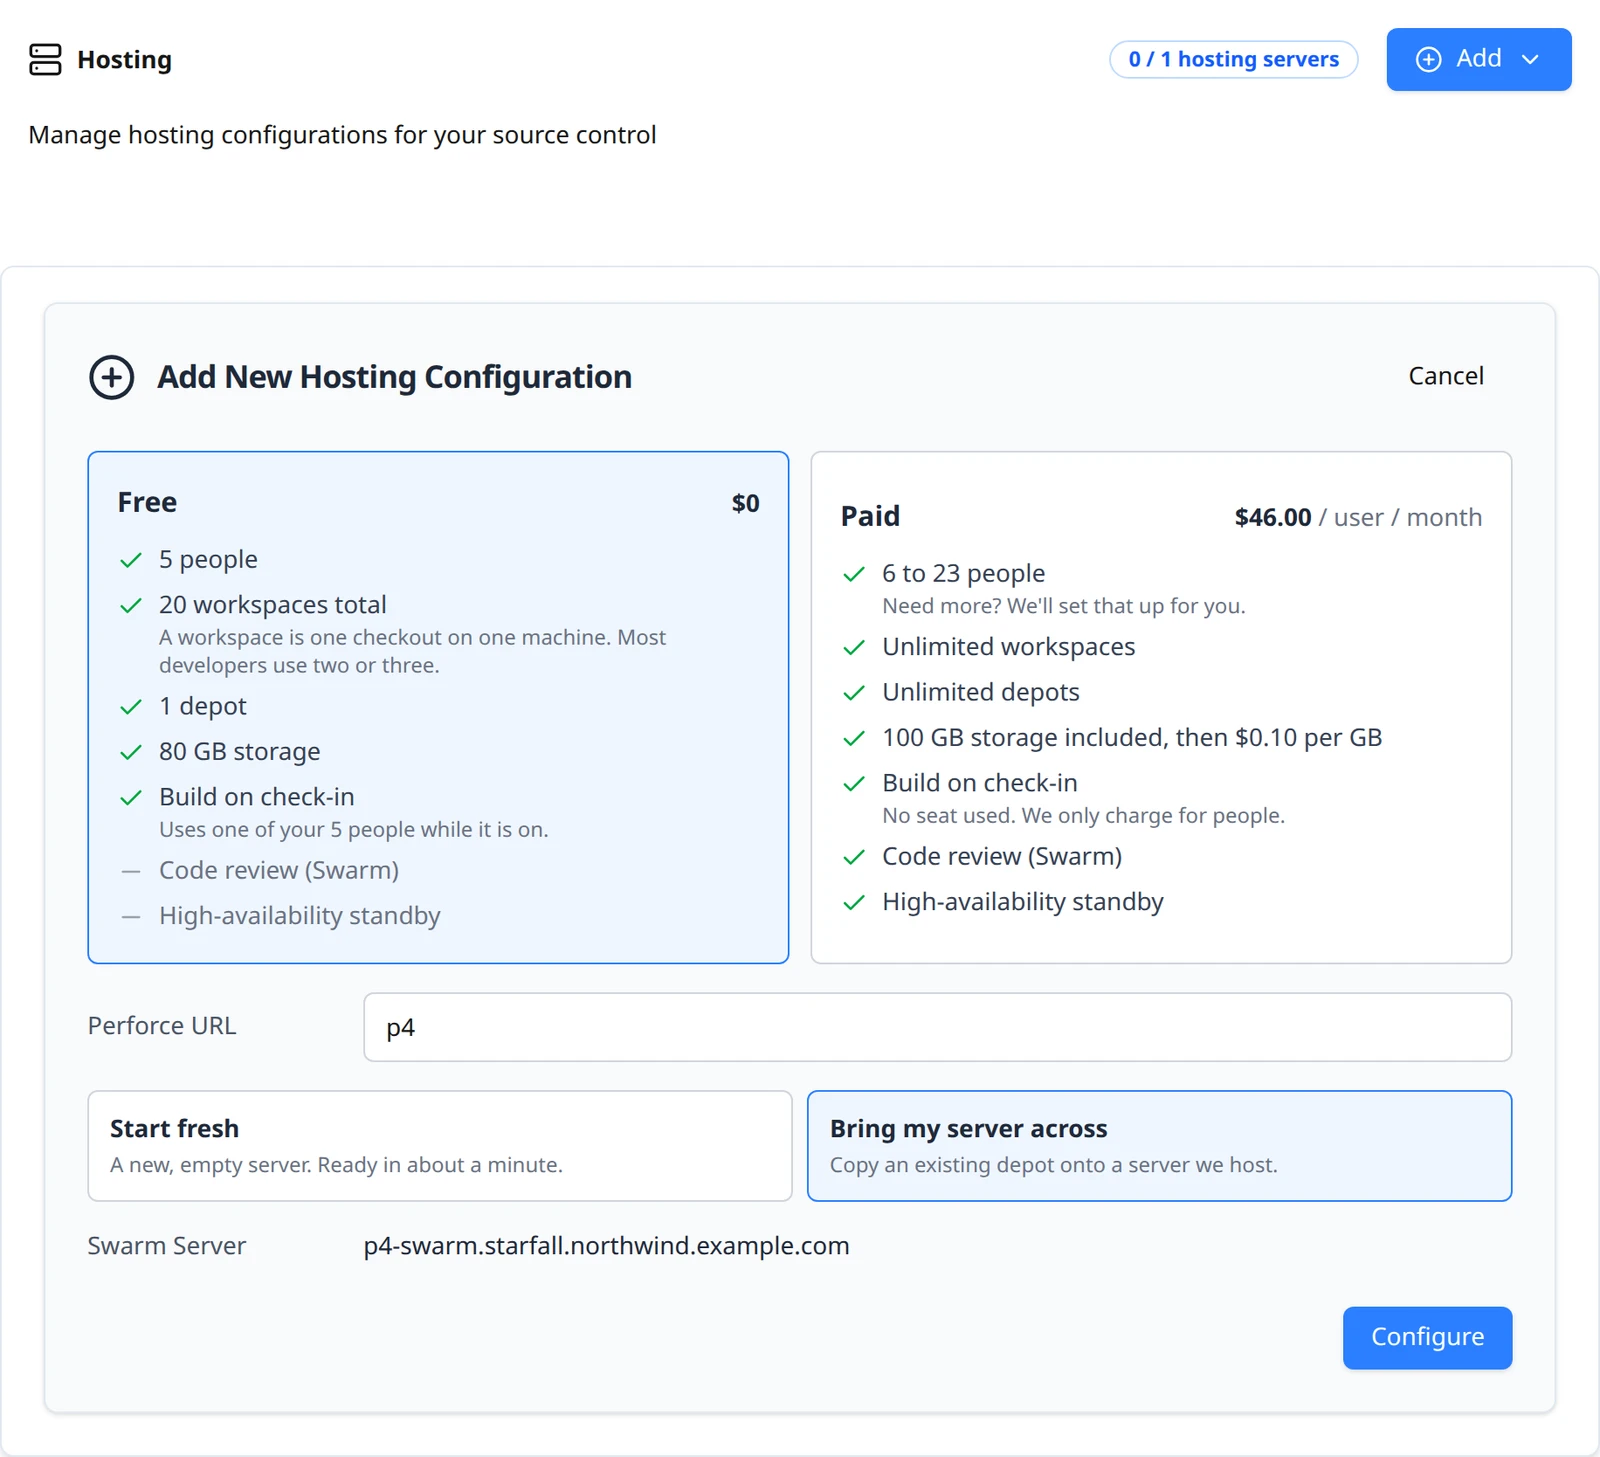Screen dimensions: 1600x1457
Task: Click the $46.00 / user / month price
Action: pyautogui.click(x=1358, y=517)
